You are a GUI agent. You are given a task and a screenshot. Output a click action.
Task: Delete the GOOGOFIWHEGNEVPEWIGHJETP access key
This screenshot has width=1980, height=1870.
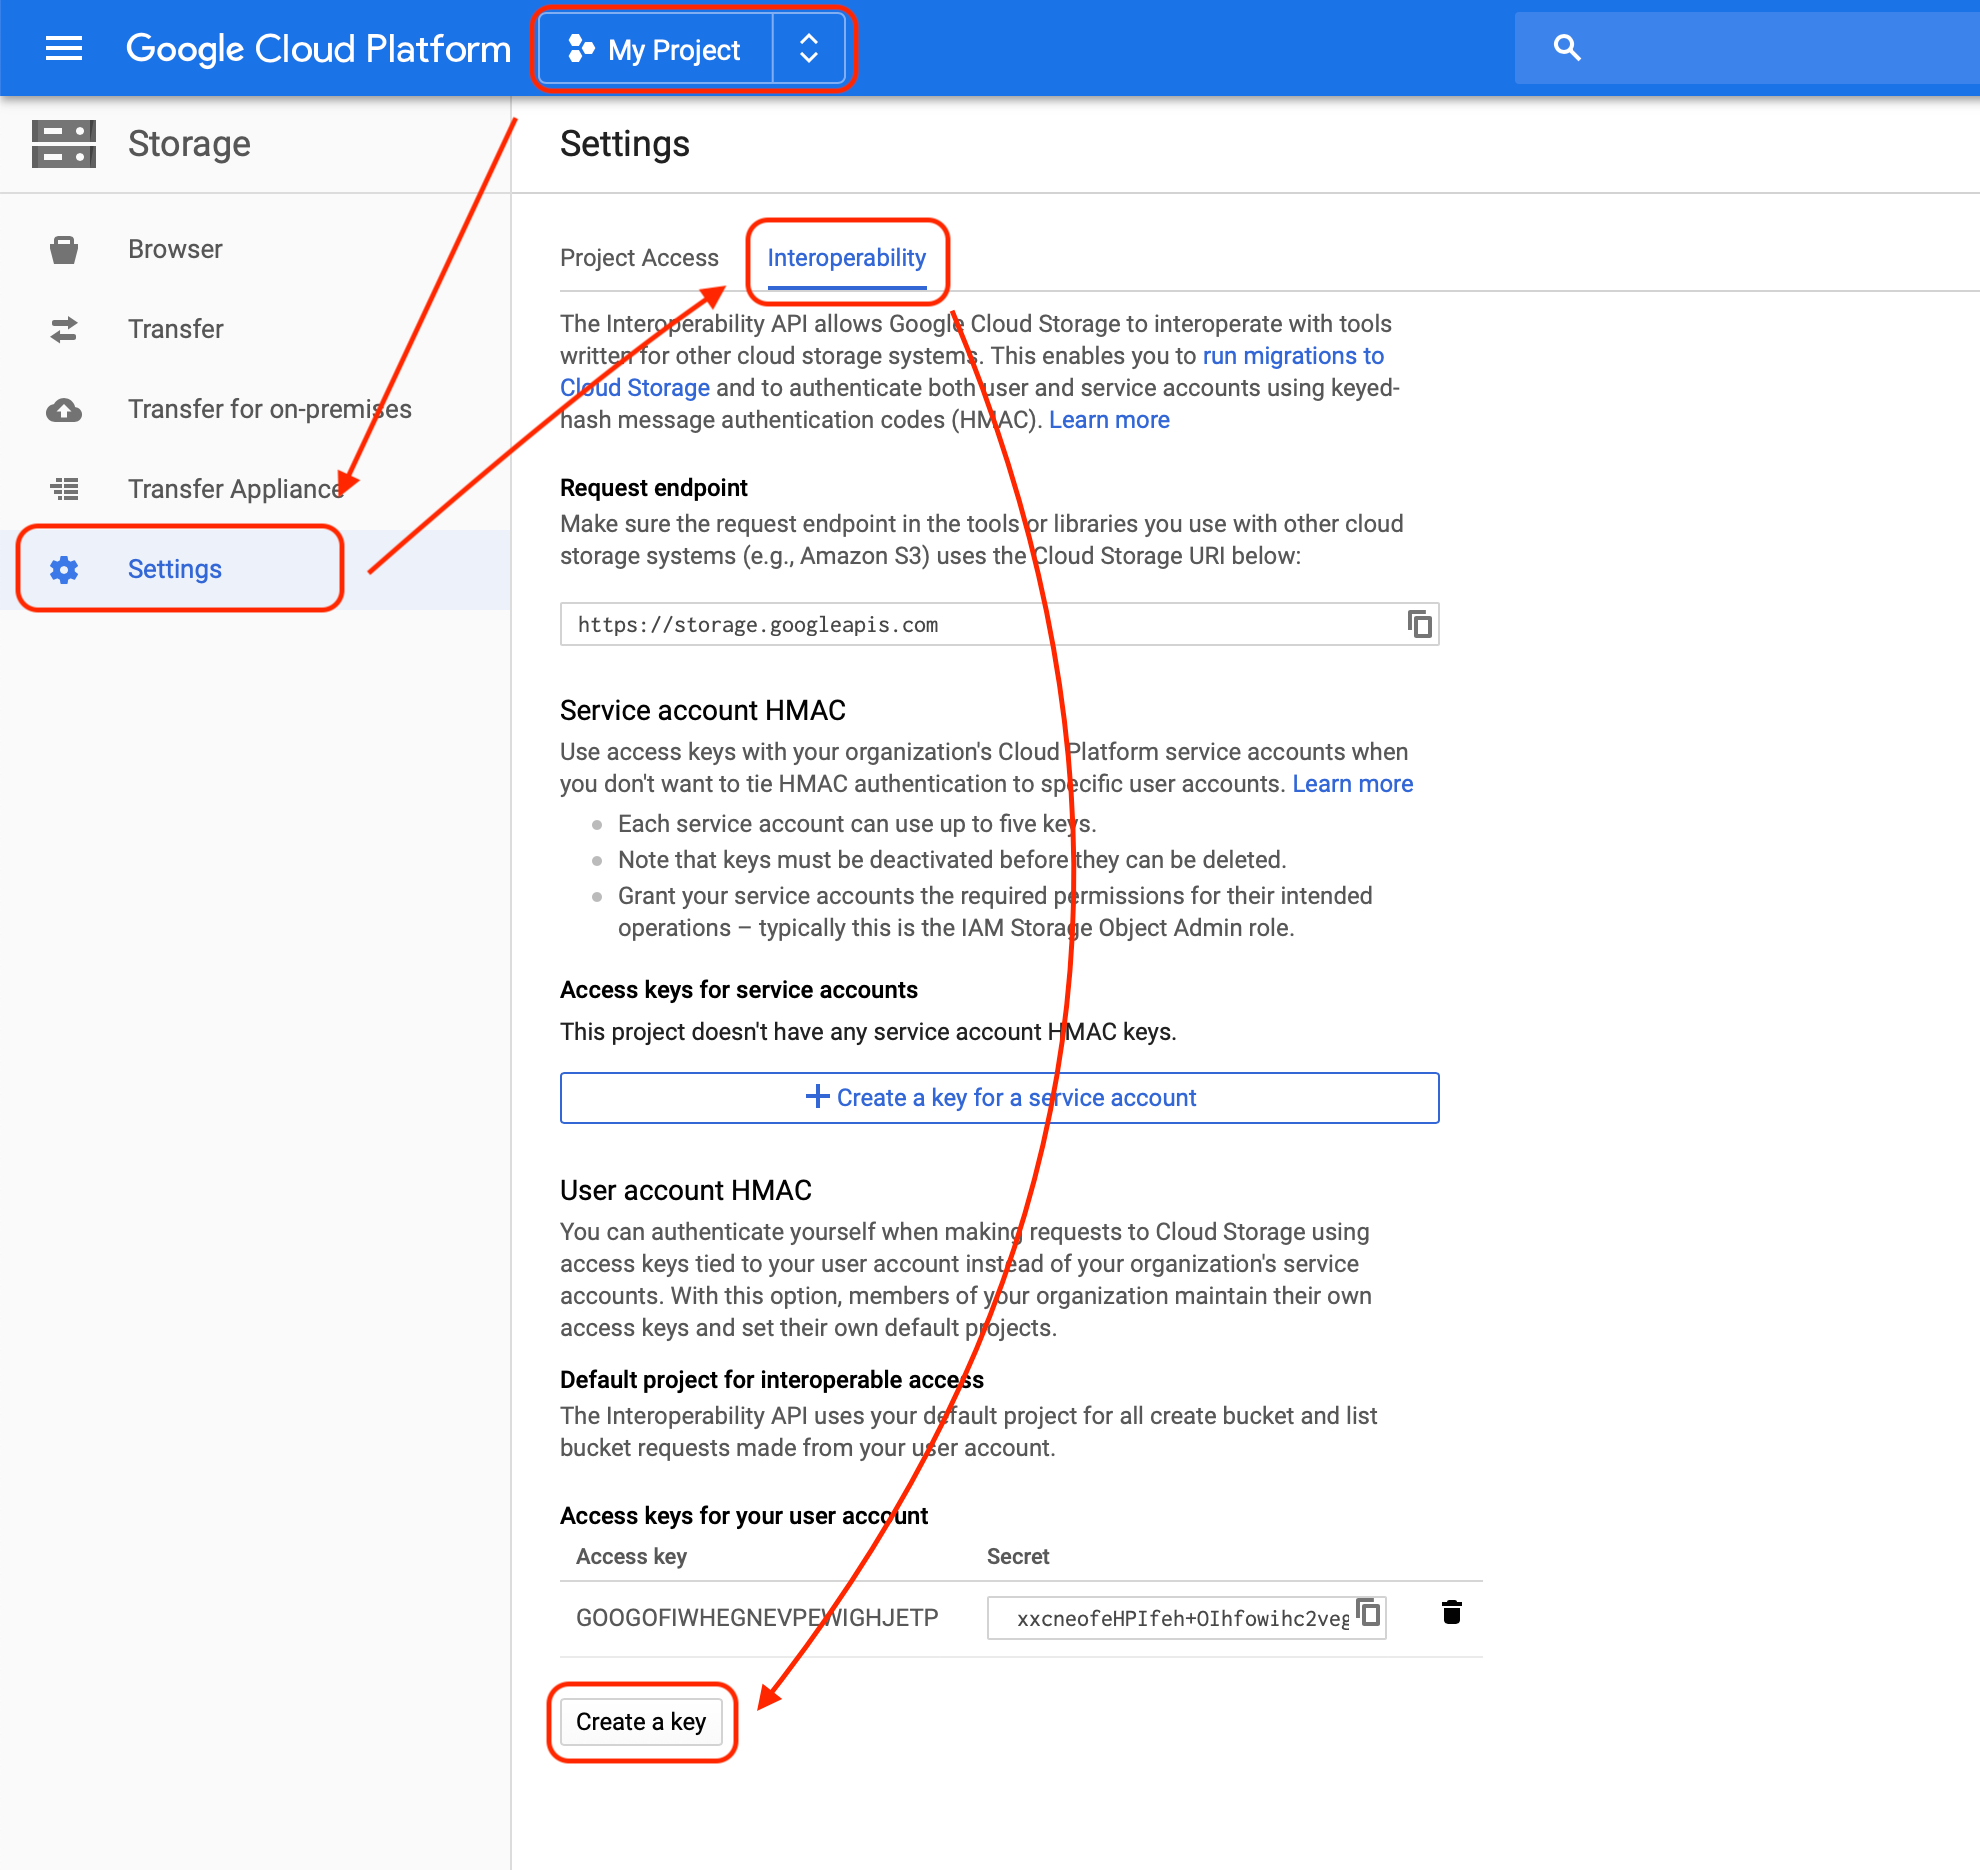(x=1452, y=1612)
